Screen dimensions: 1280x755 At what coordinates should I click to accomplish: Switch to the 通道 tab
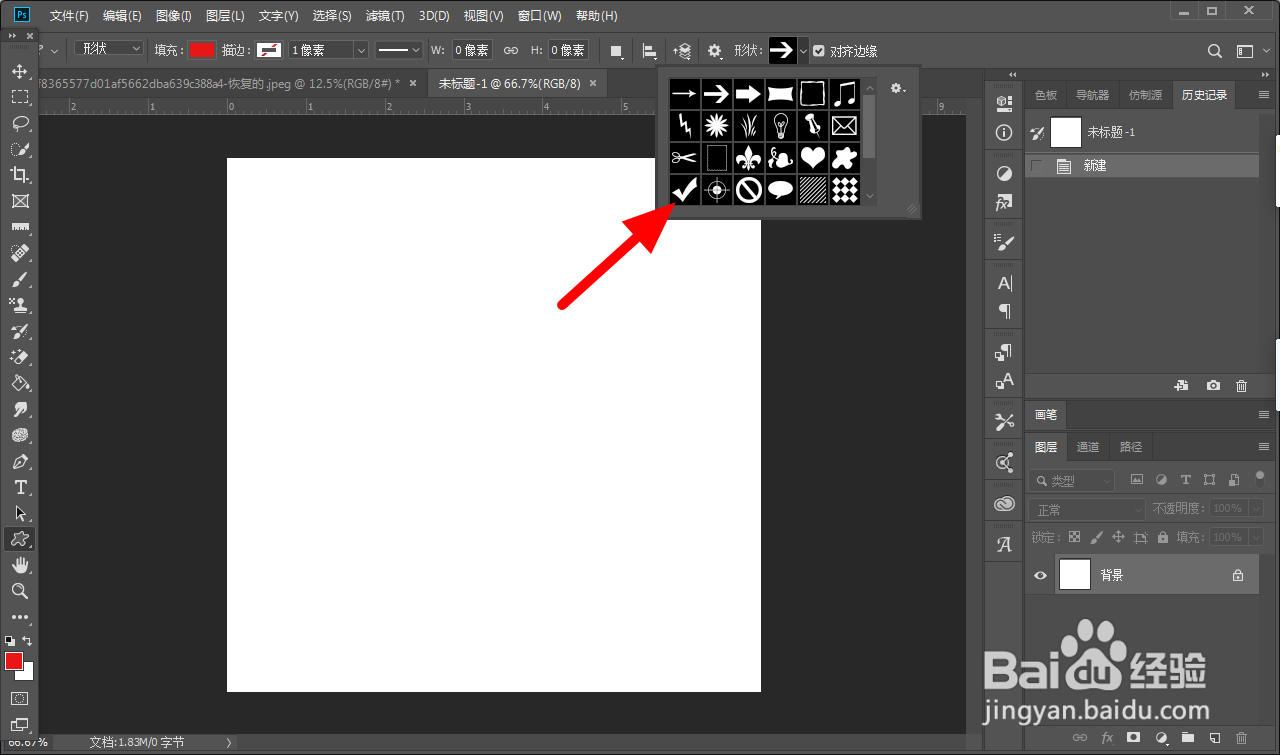(1088, 447)
